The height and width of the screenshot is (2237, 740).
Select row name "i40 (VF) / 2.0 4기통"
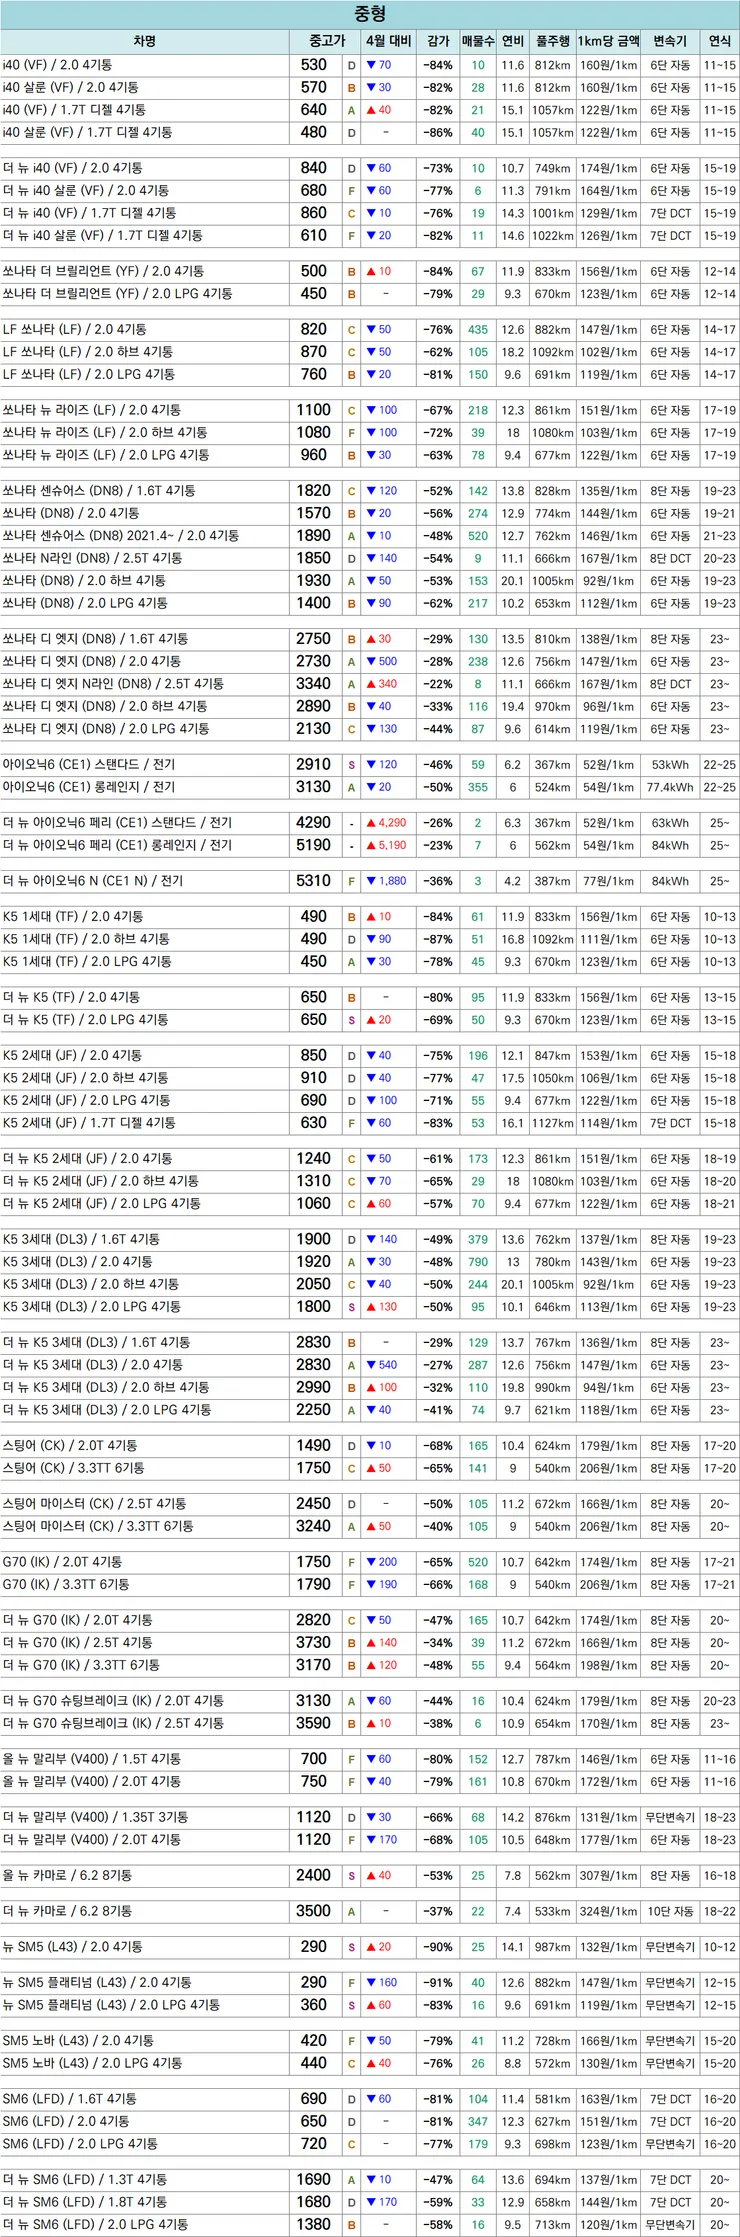pyautogui.click(x=57, y=65)
